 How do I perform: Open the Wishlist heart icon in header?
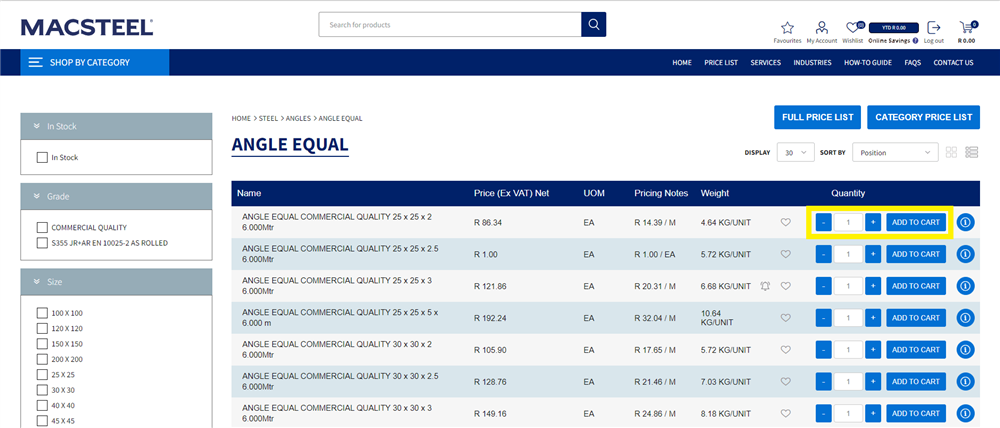[852, 28]
